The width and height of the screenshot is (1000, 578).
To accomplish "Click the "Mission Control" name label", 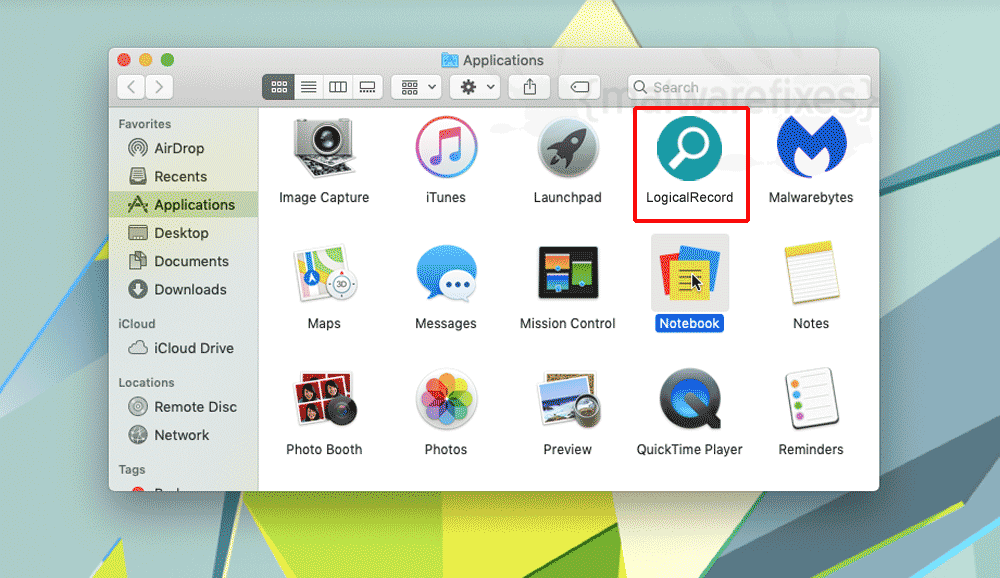I will pos(568,323).
